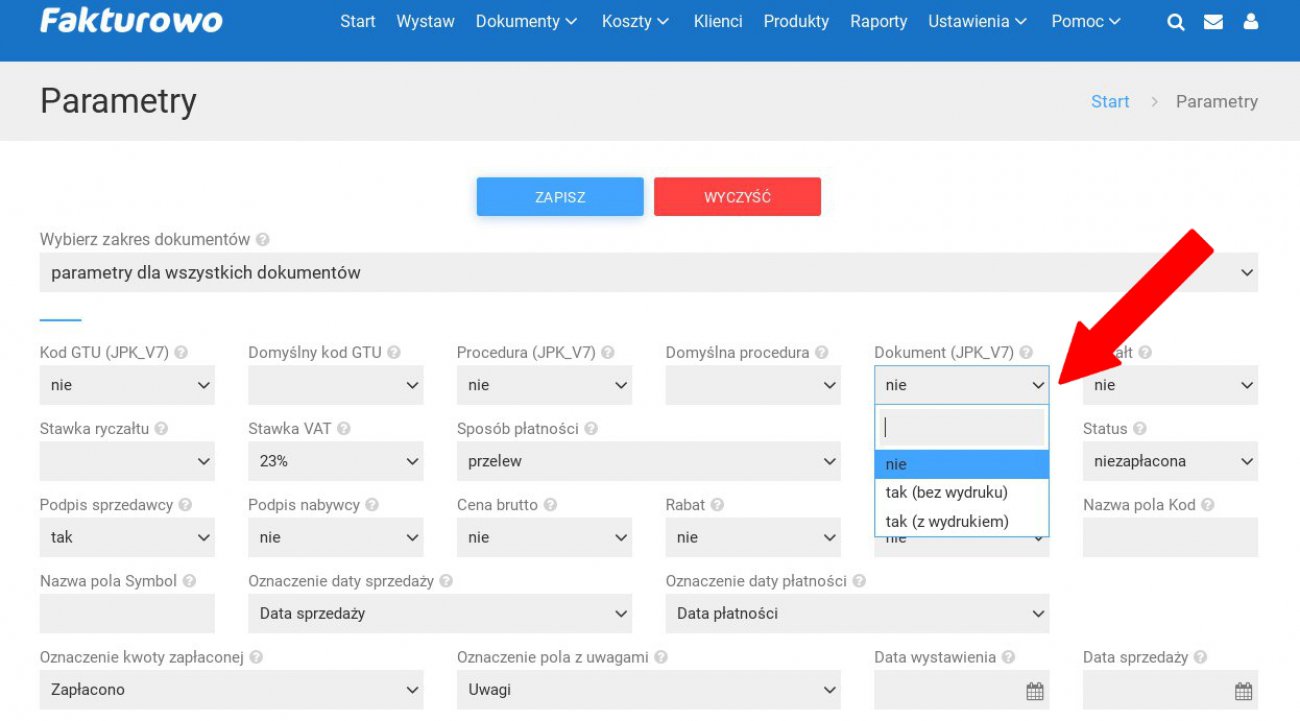Click the calendar icon in Data wystawienia
Viewport: 1300px width, 721px height.
1034,691
